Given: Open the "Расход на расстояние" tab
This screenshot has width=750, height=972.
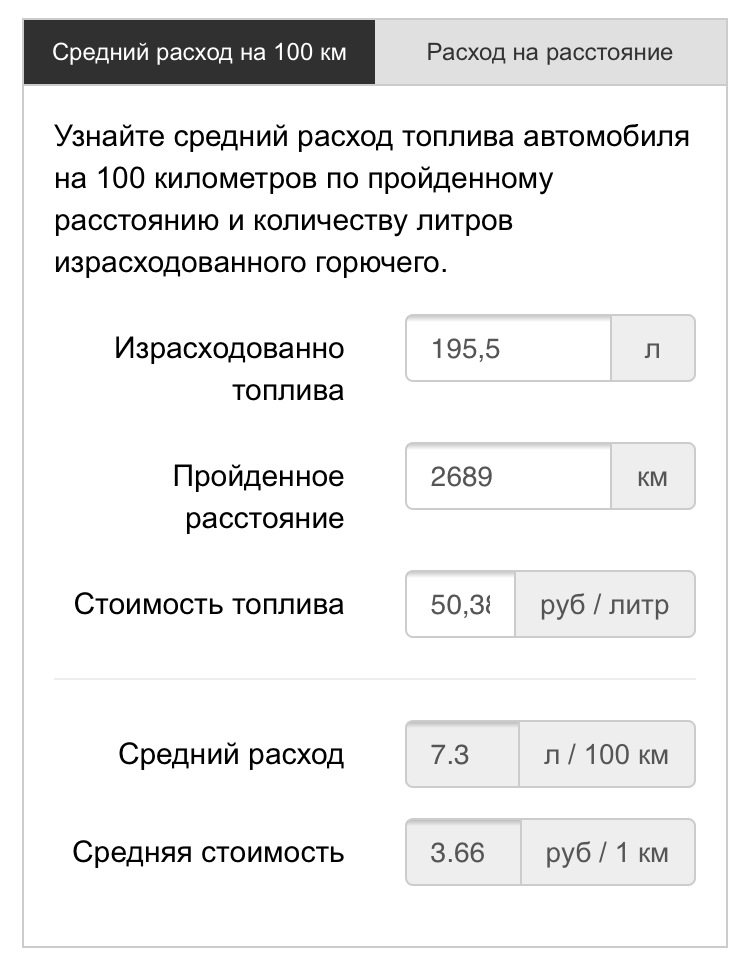Looking at the screenshot, I should tap(549, 52).
